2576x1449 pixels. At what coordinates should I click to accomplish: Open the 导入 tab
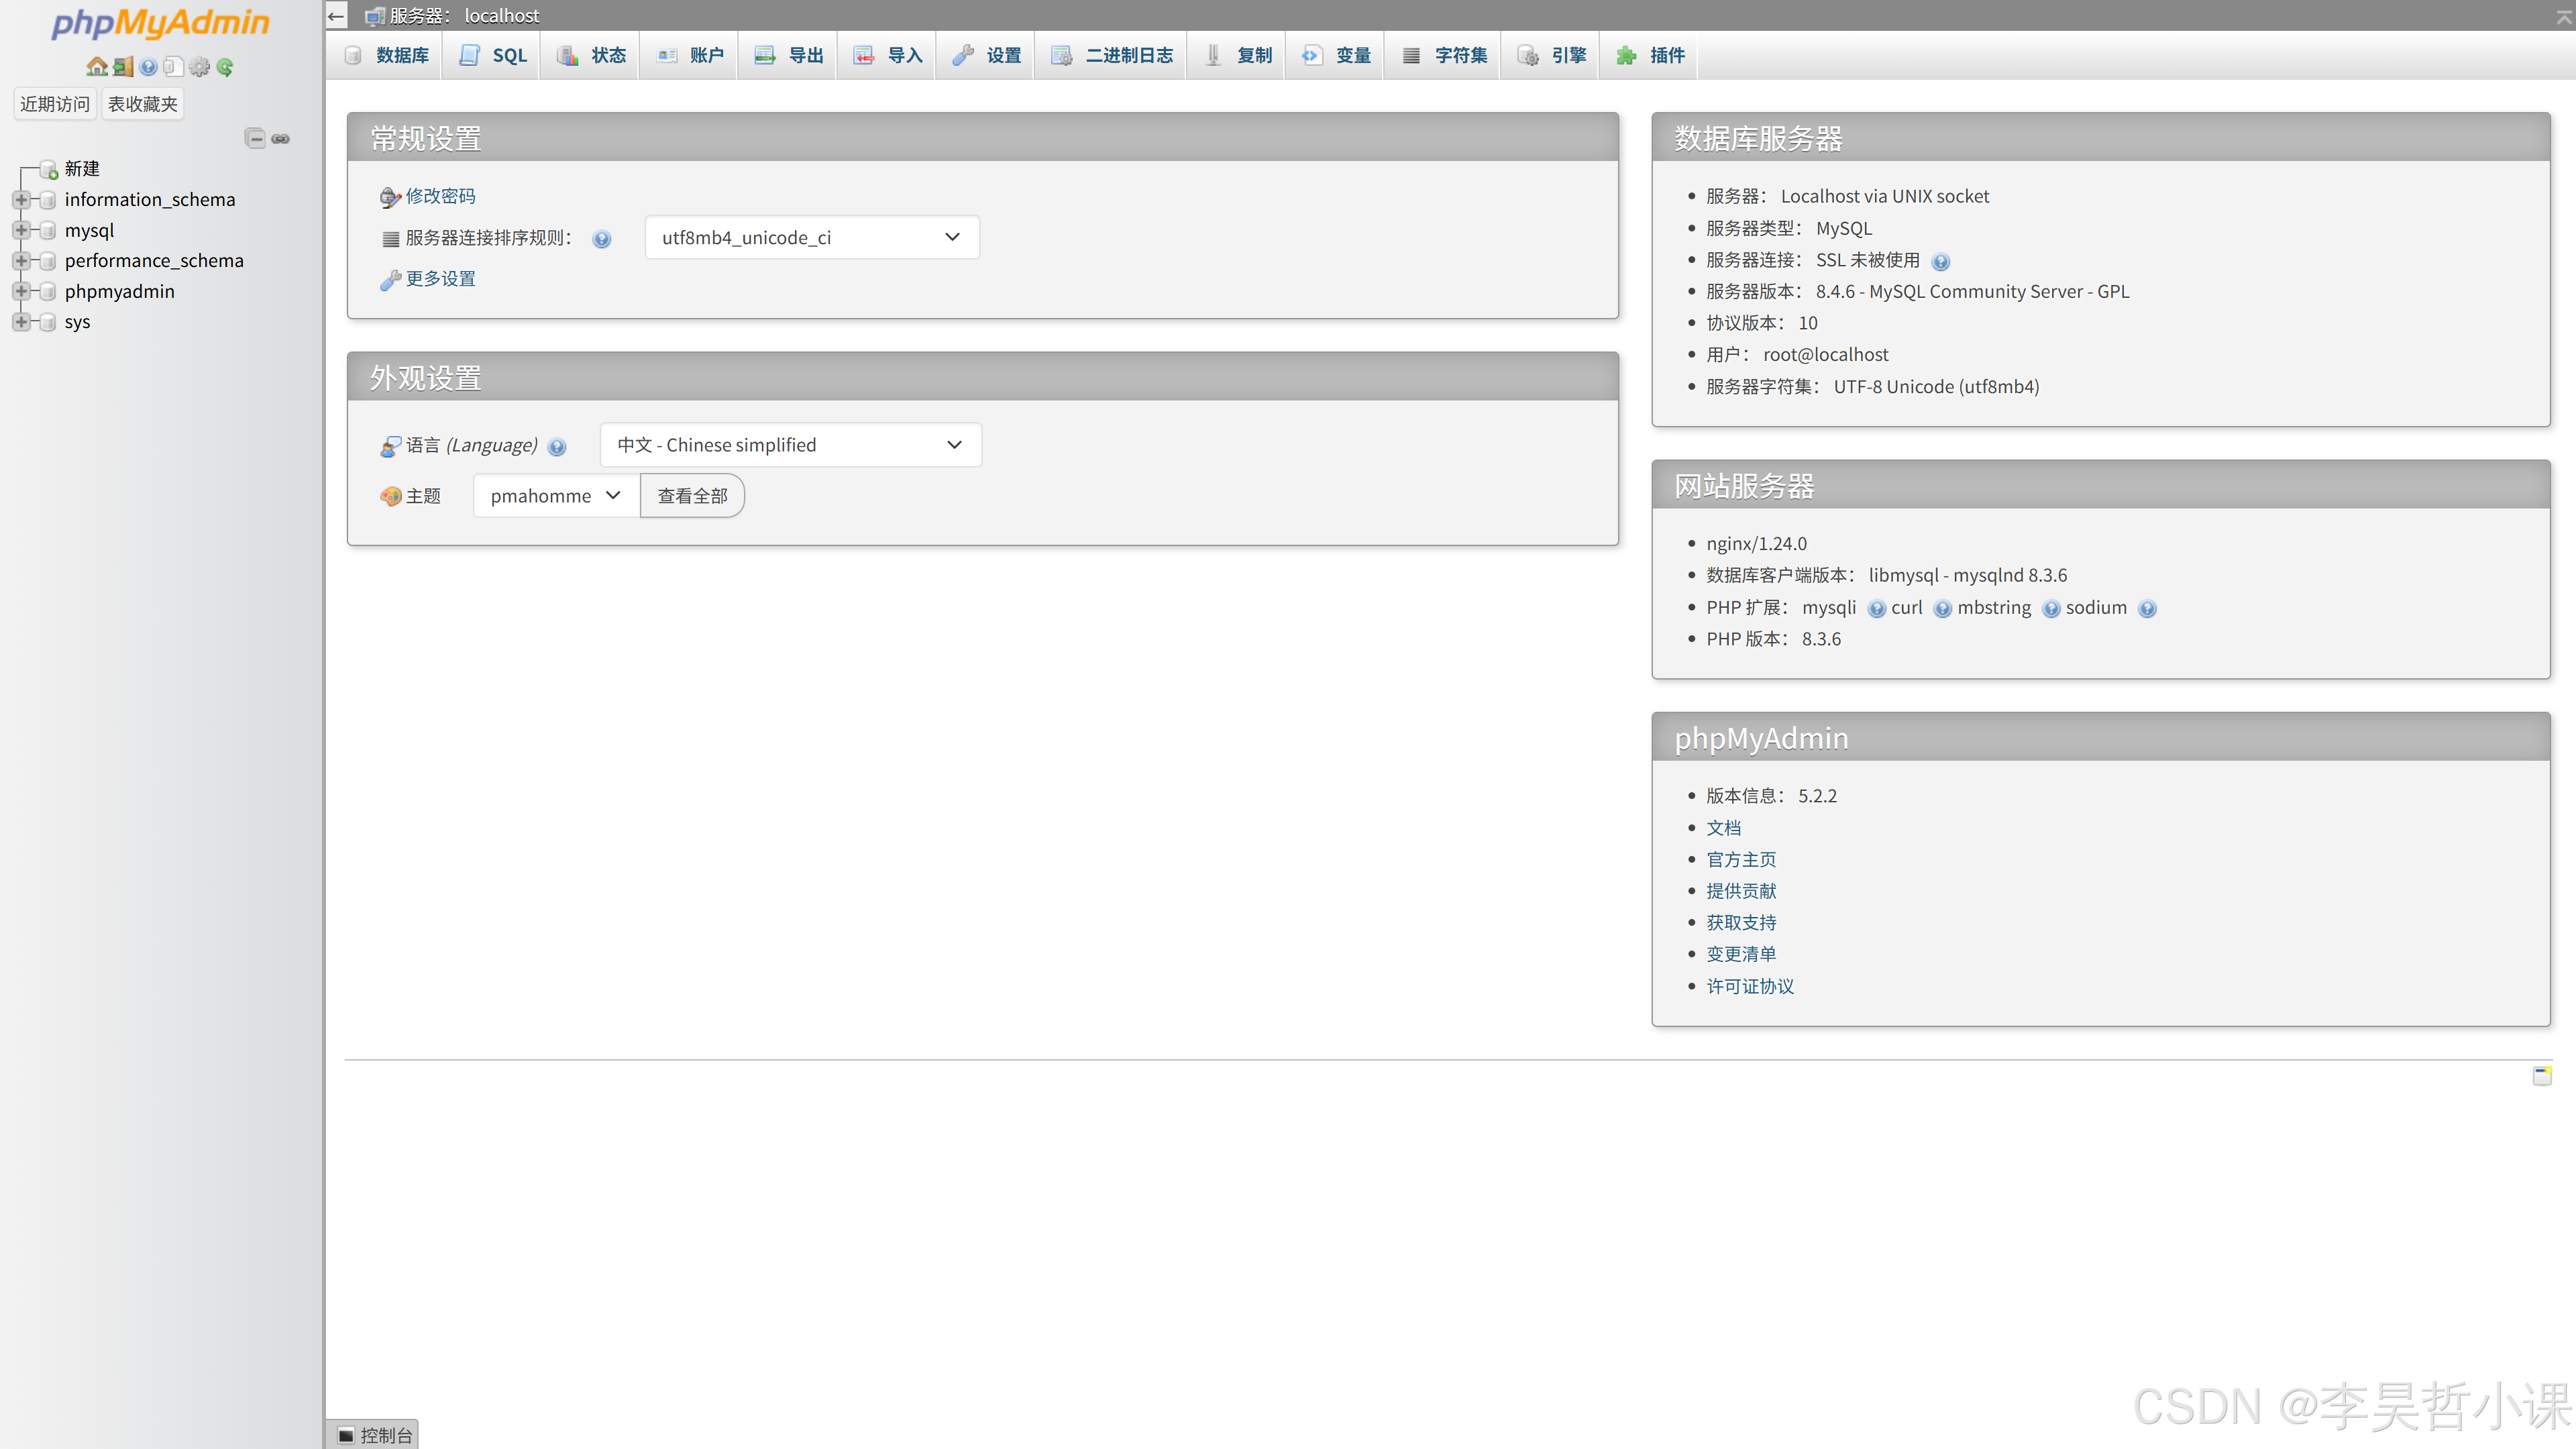pyautogui.click(x=888, y=55)
